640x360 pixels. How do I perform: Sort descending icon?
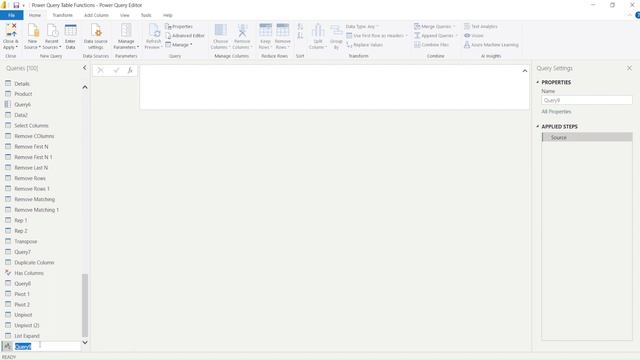click(300, 36)
